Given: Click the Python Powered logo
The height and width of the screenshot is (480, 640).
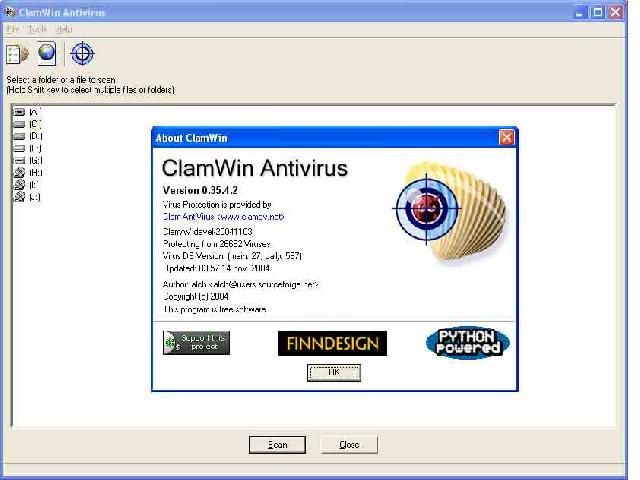Looking at the screenshot, I should coord(468,343).
